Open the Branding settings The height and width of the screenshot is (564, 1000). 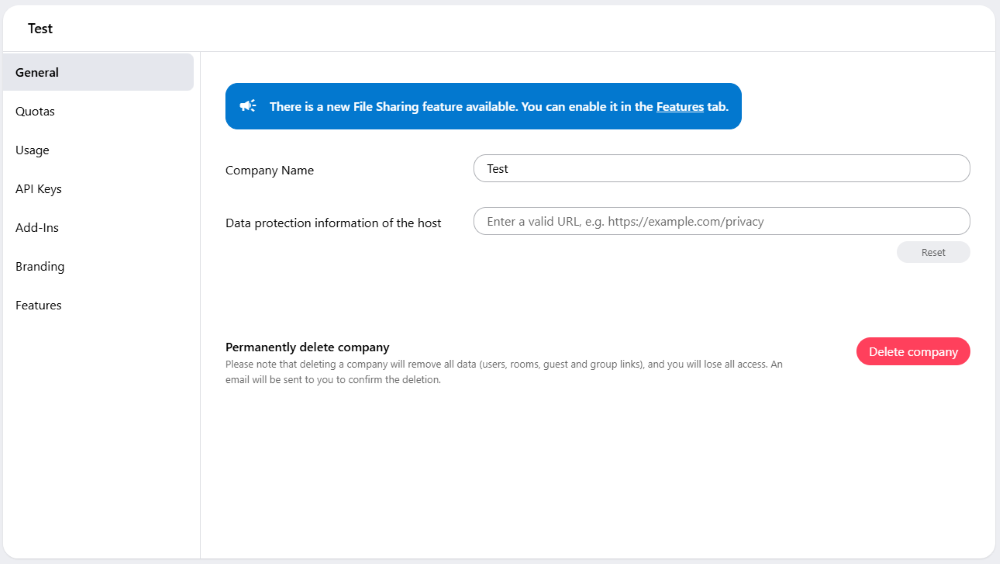coord(40,267)
